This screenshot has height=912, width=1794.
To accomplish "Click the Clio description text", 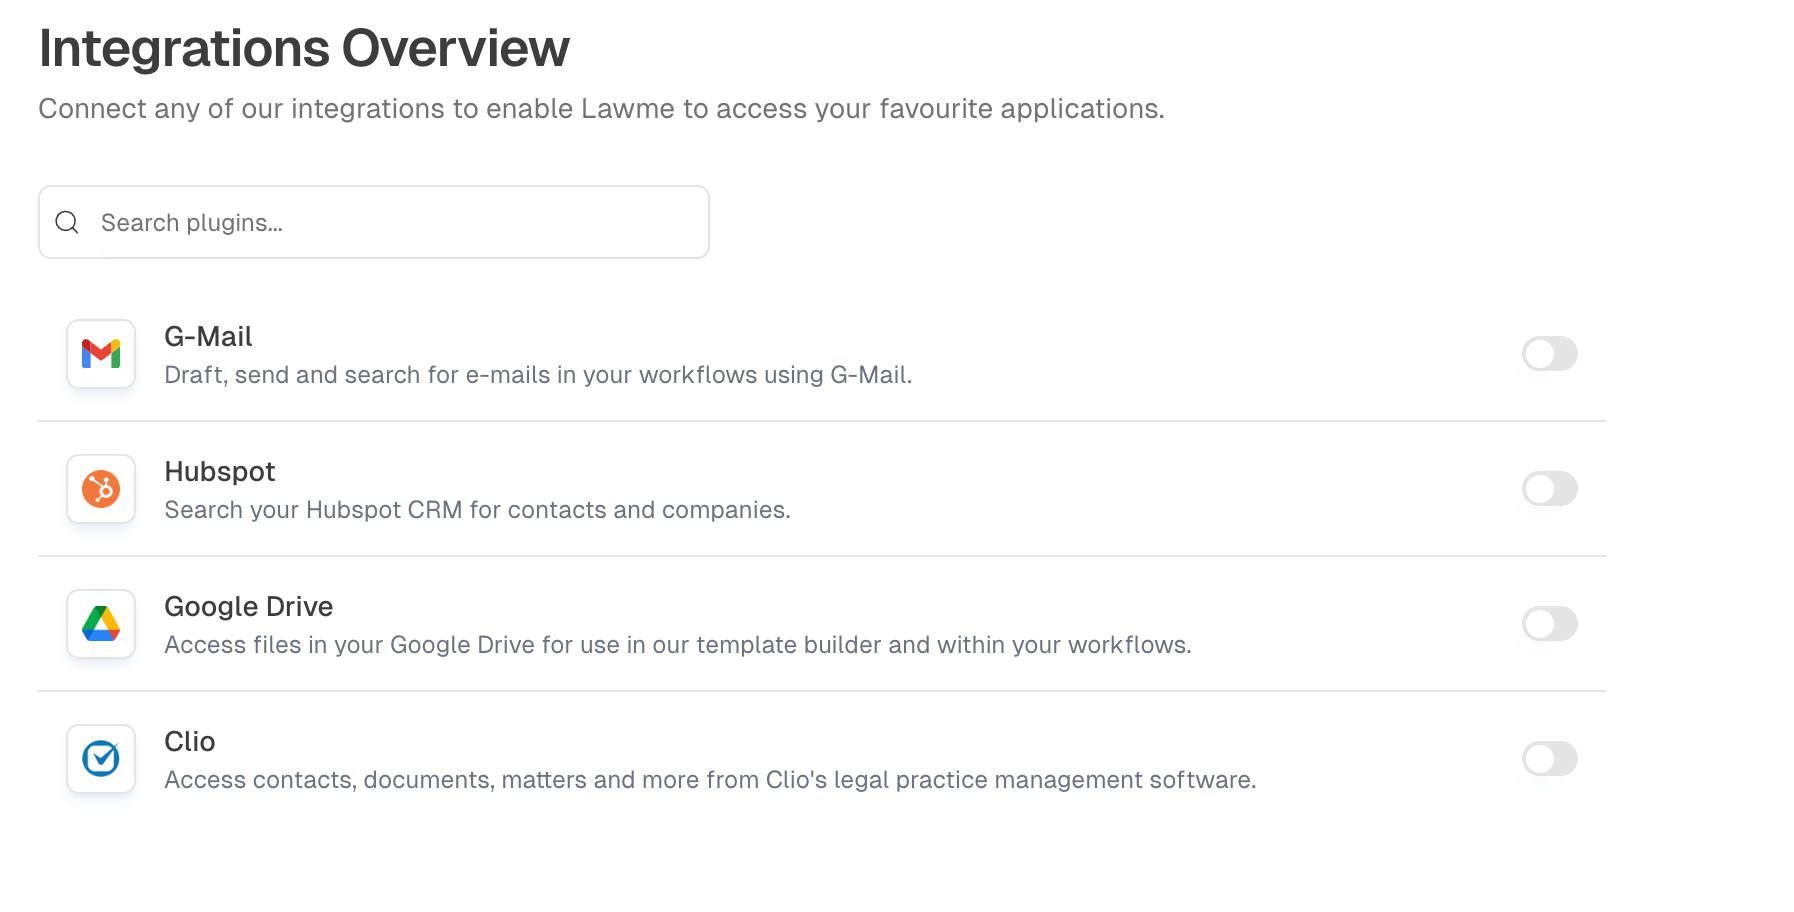I will tap(710, 779).
